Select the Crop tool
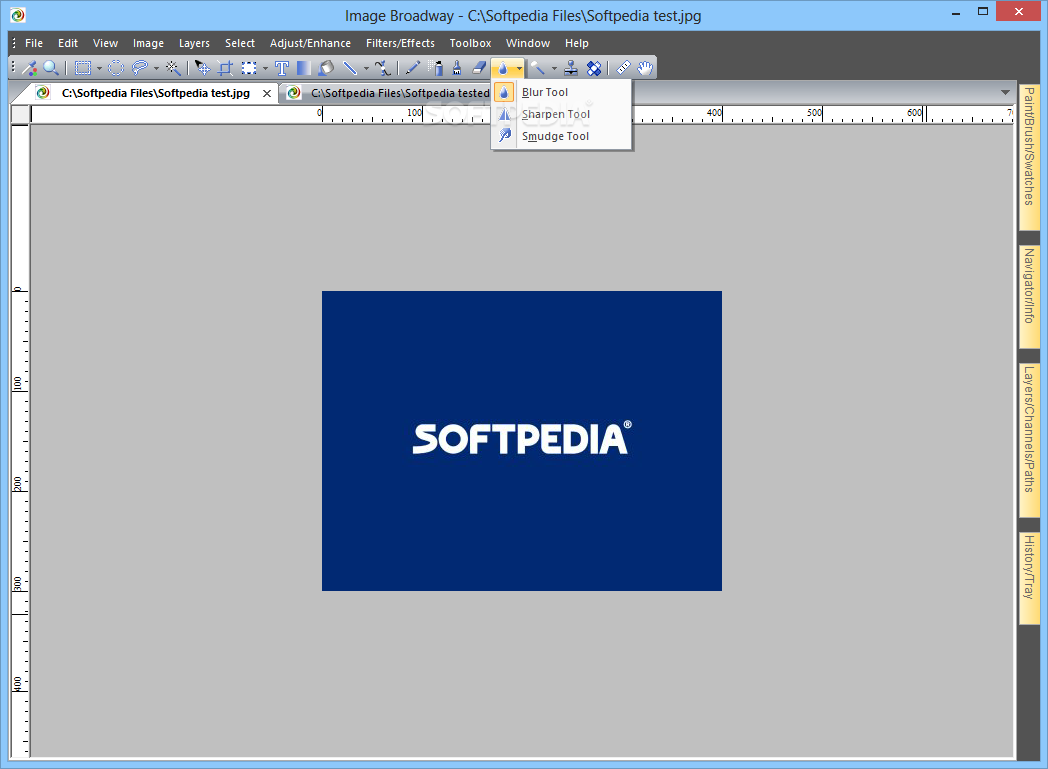Image resolution: width=1048 pixels, height=769 pixels. [225, 67]
